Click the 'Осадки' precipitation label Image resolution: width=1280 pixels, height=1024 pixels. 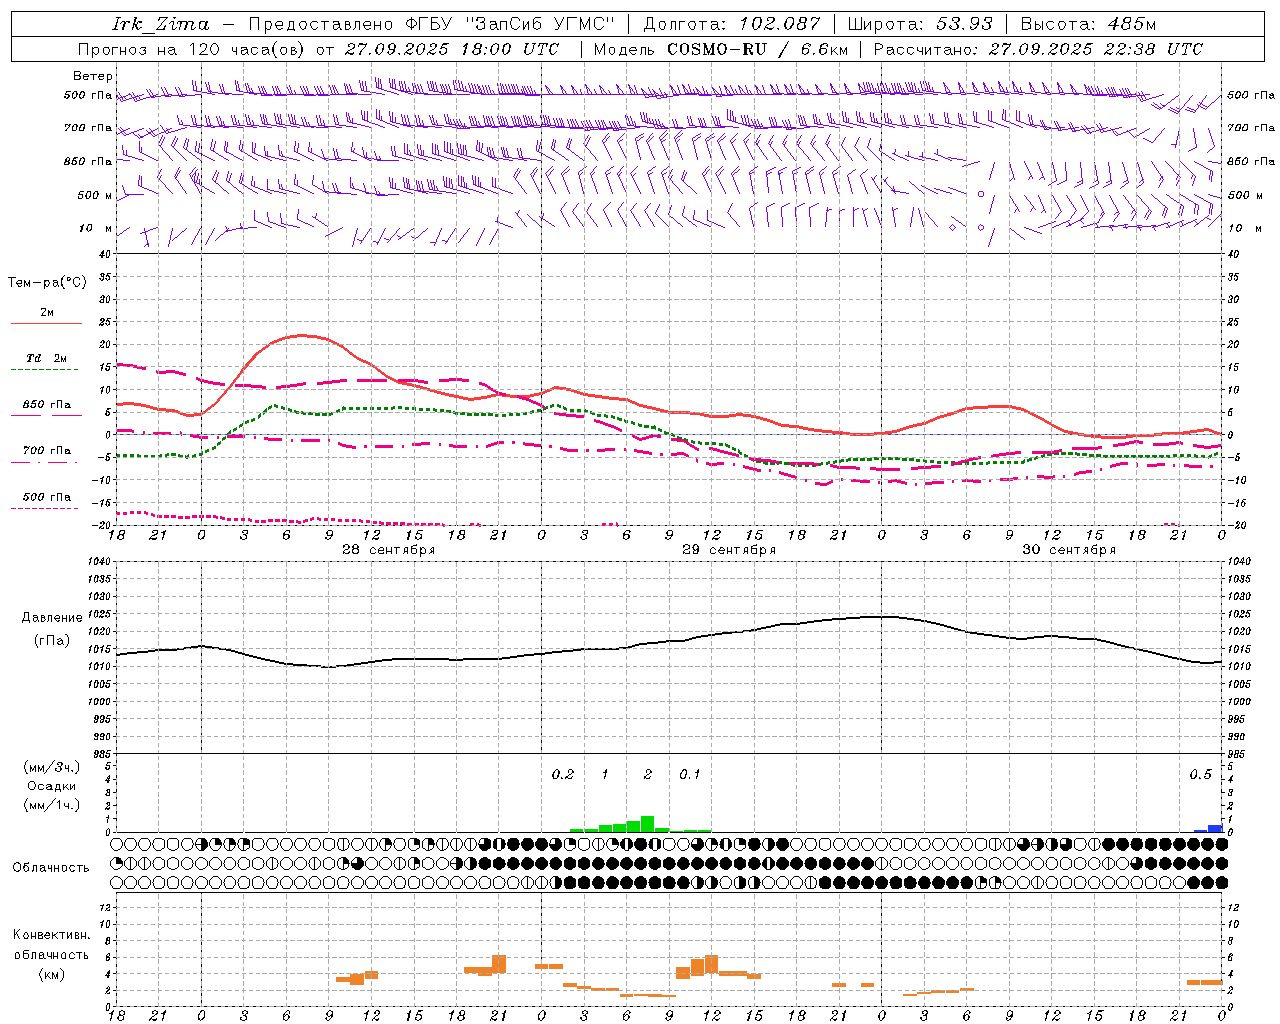click(52, 787)
